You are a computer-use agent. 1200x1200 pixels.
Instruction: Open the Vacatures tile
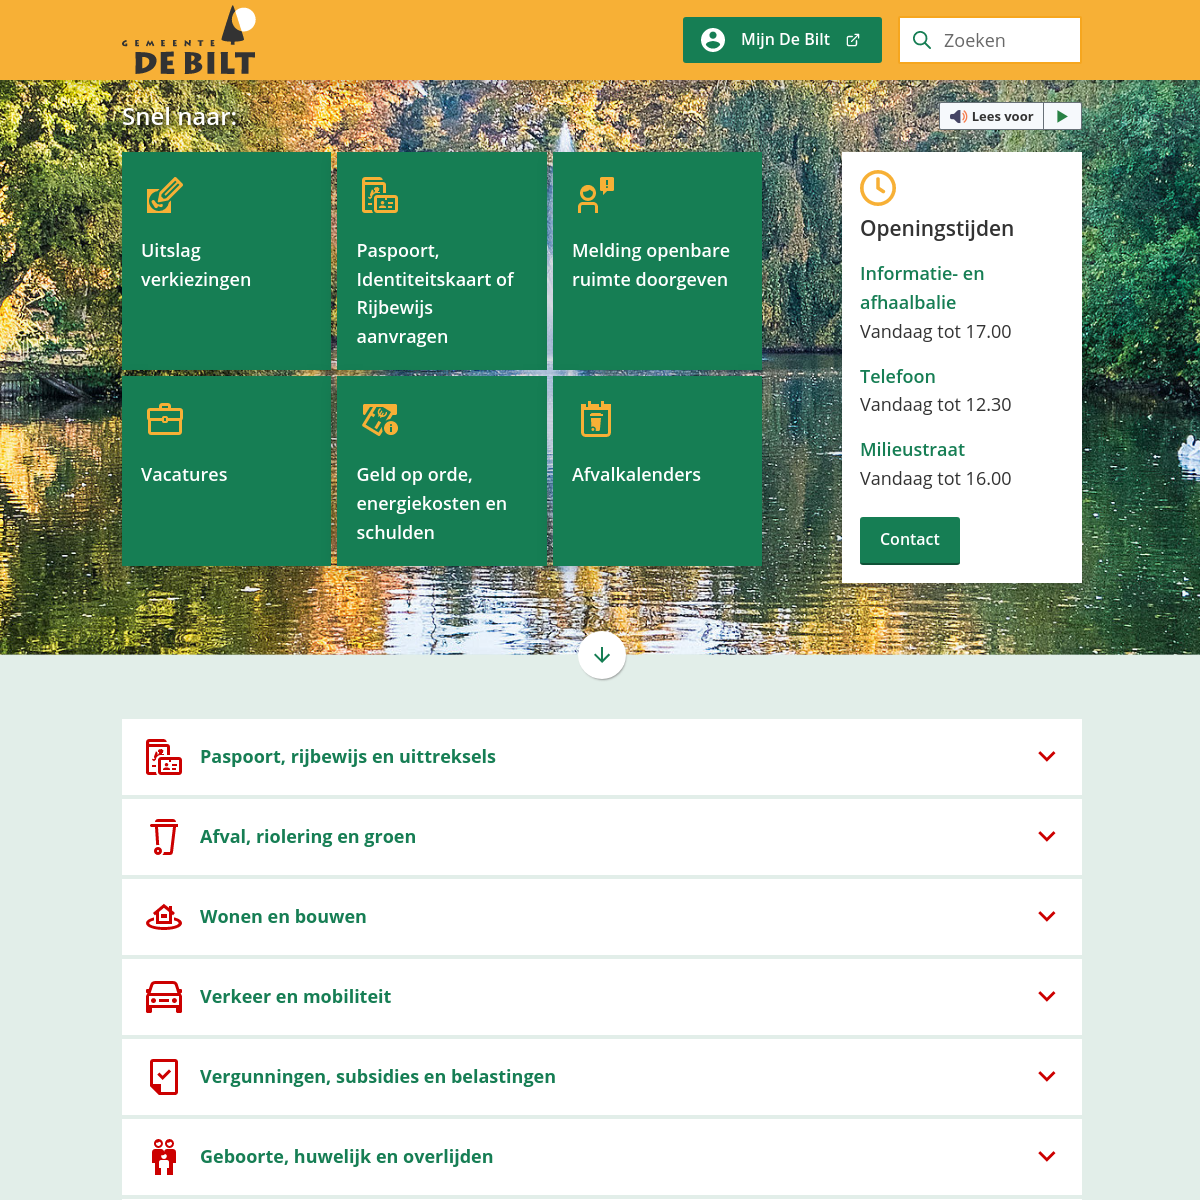(227, 471)
